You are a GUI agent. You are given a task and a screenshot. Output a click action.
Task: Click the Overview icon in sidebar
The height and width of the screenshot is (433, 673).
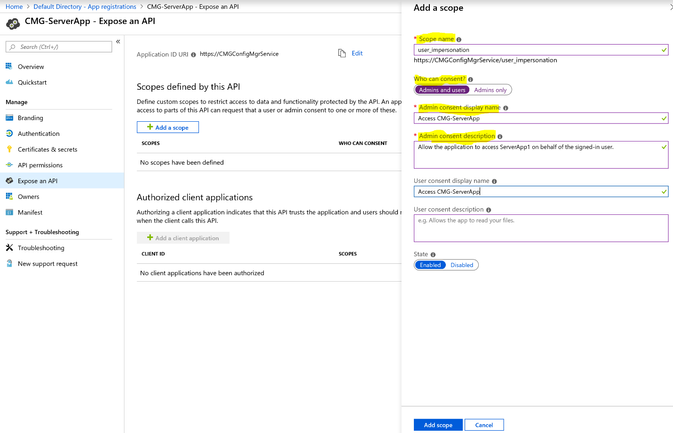9,66
